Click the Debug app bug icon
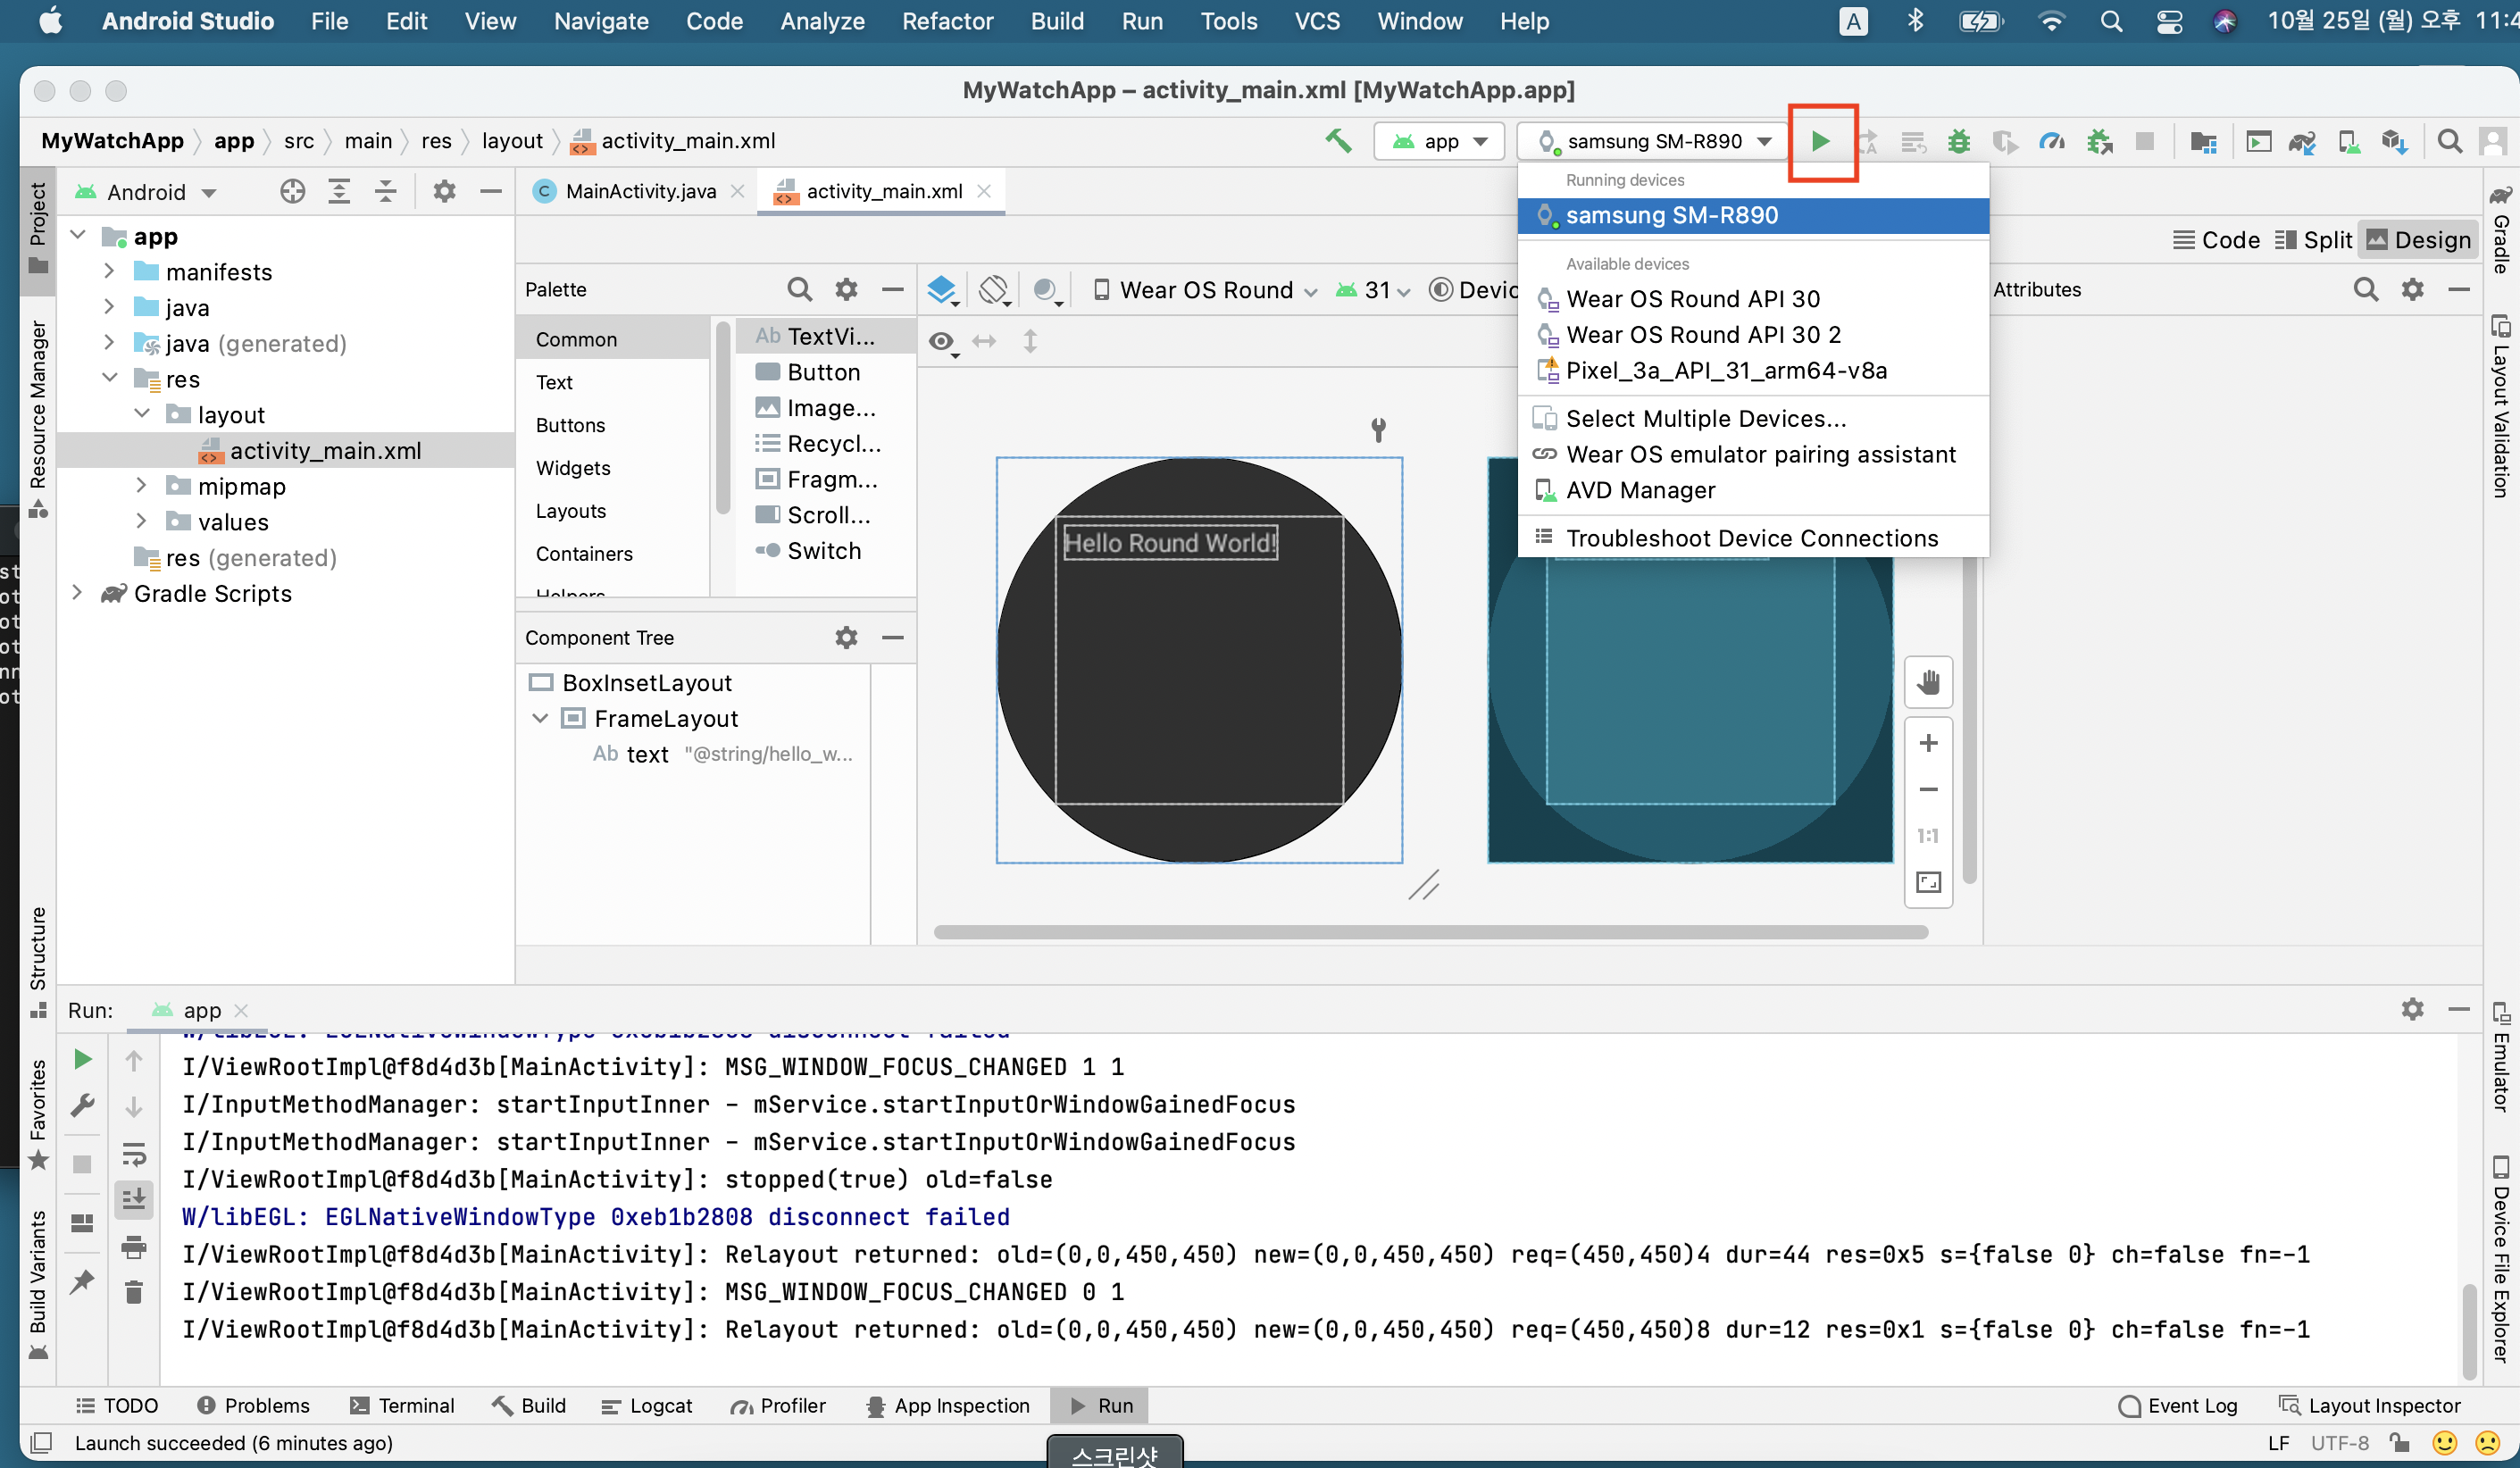 coord(1958,141)
